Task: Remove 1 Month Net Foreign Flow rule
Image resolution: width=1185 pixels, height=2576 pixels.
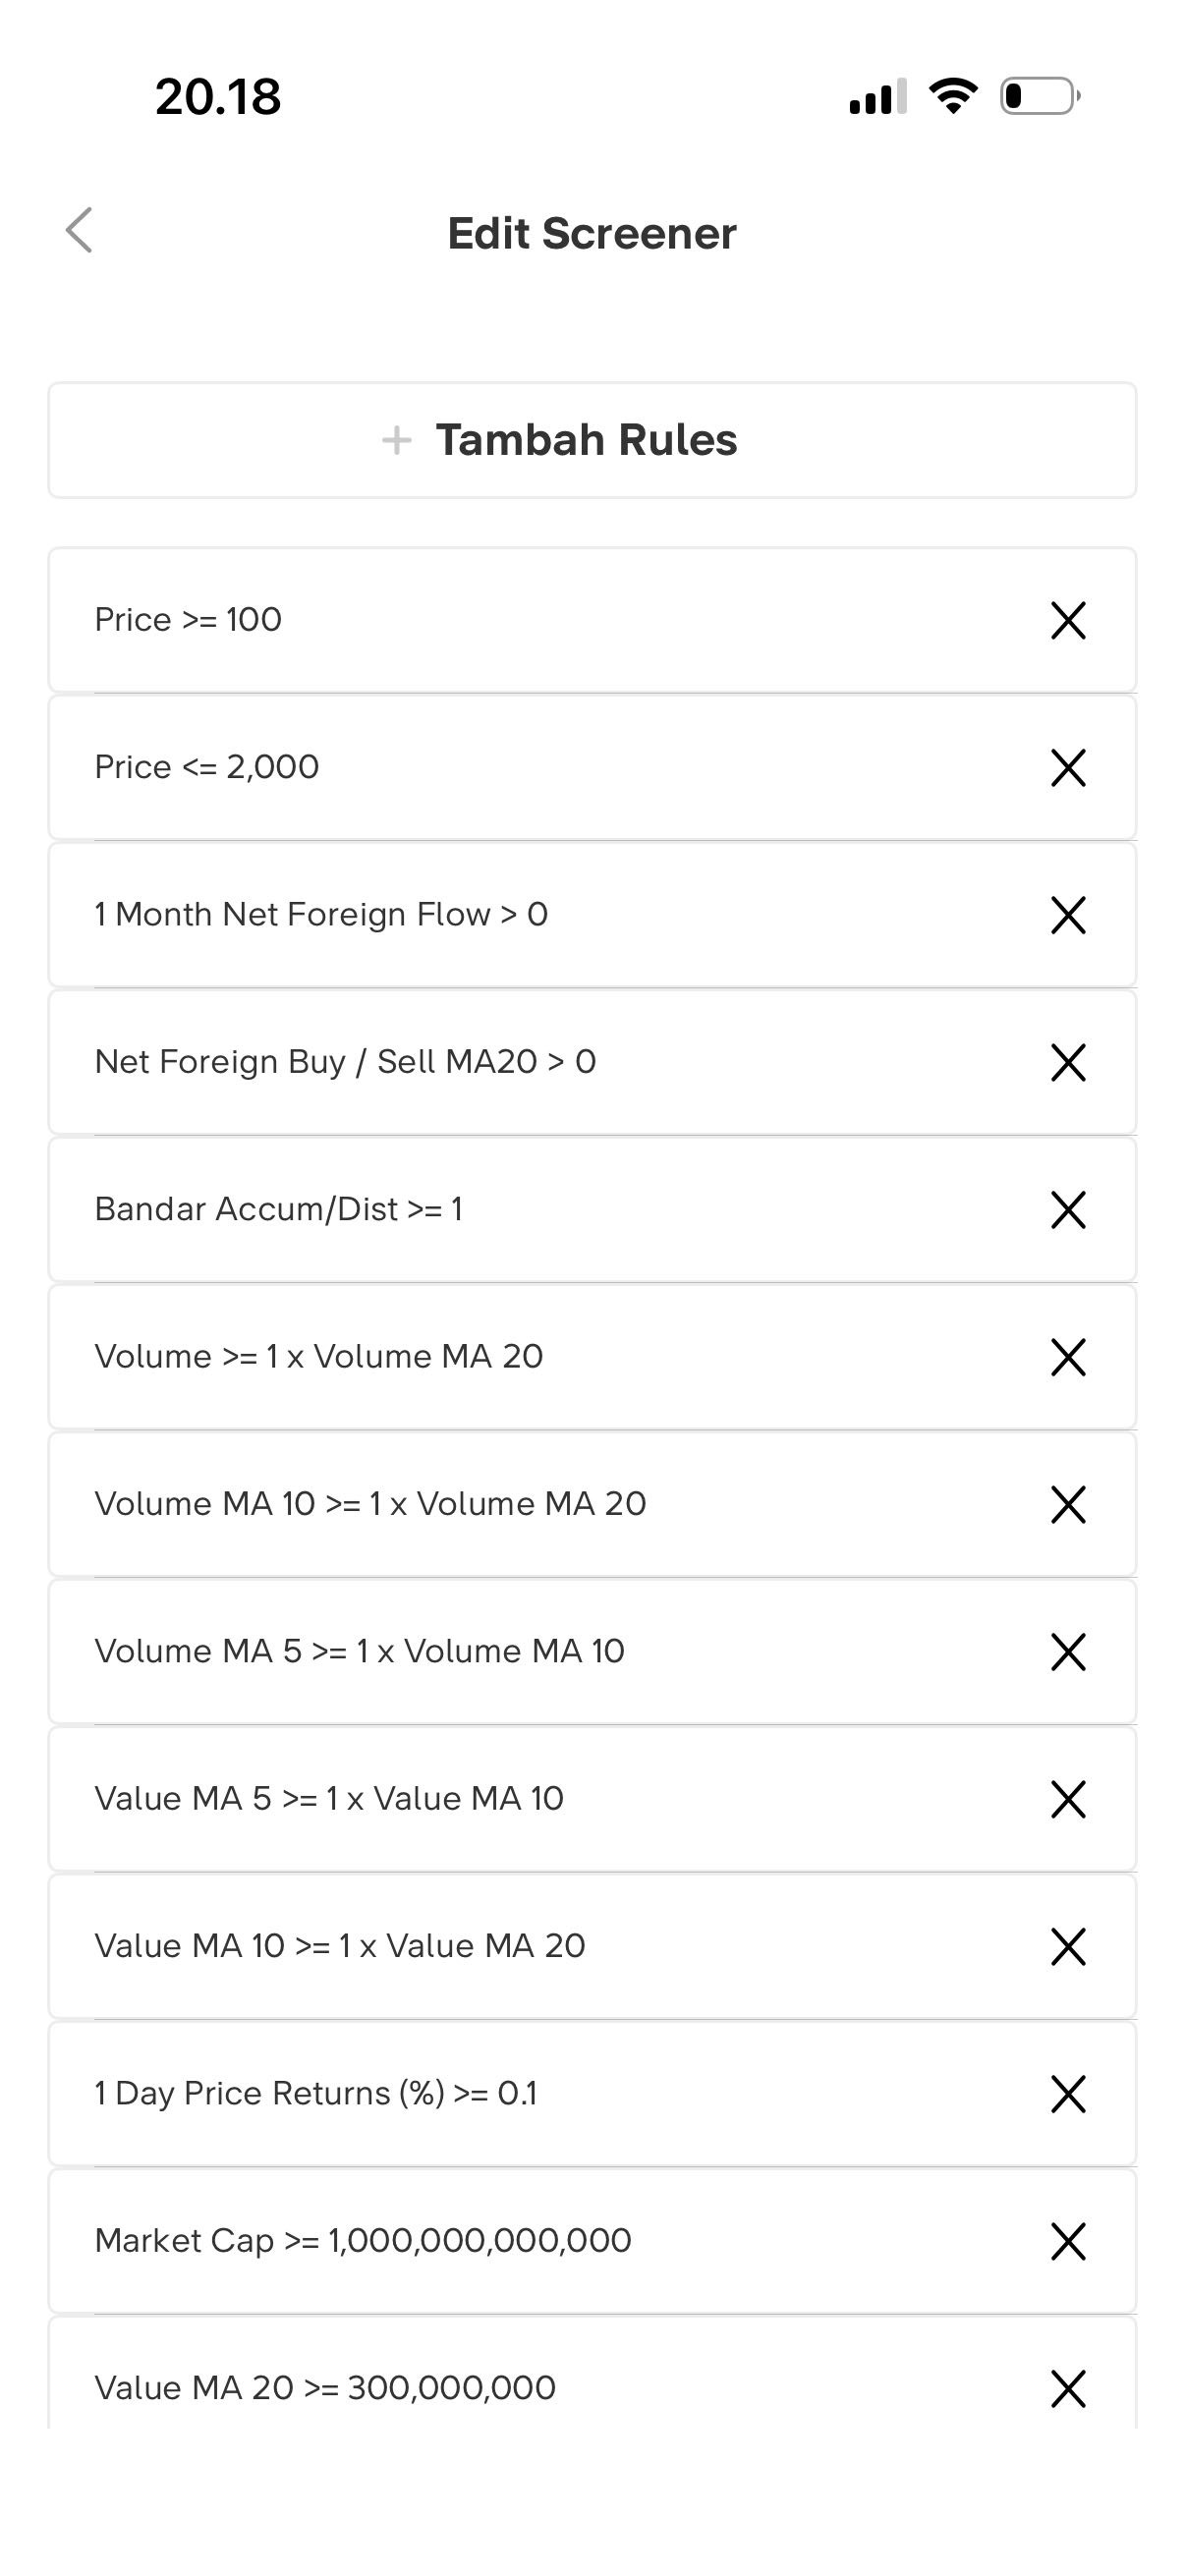Action: tap(1068, 915)
